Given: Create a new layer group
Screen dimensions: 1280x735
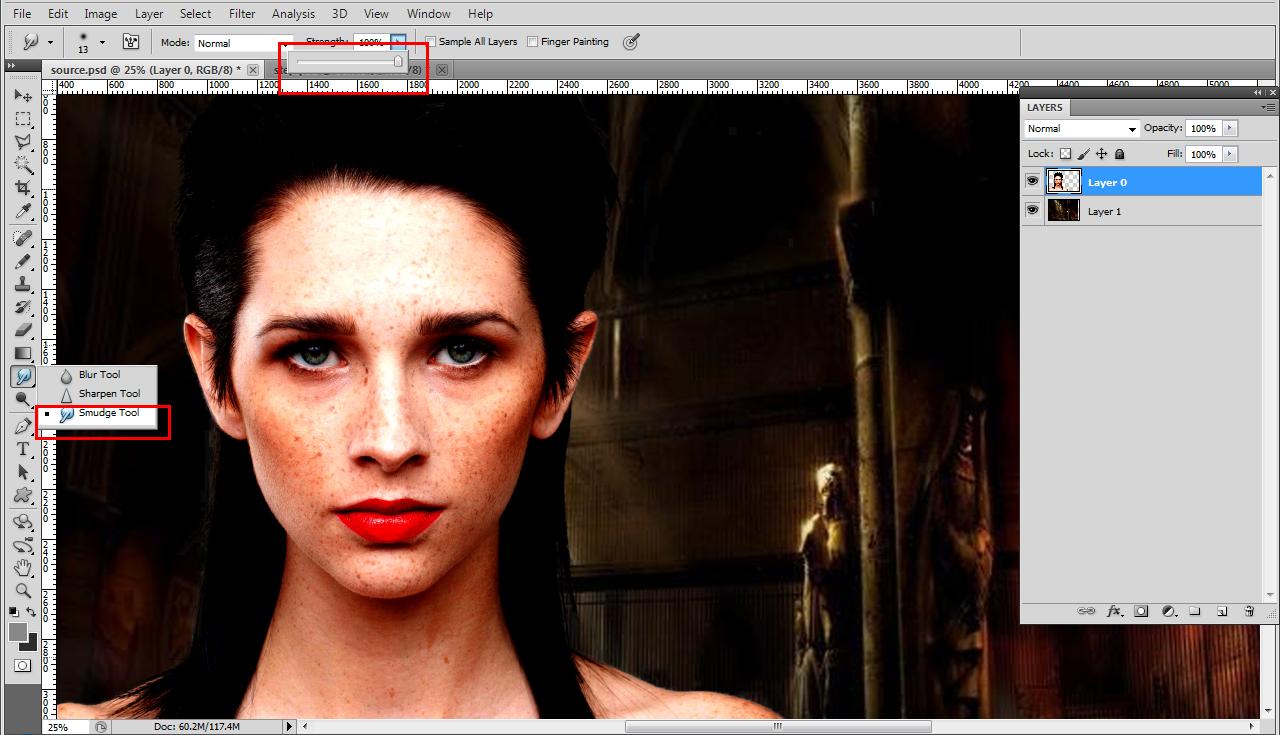Looking at the screenshot, I should [1195, 611].
